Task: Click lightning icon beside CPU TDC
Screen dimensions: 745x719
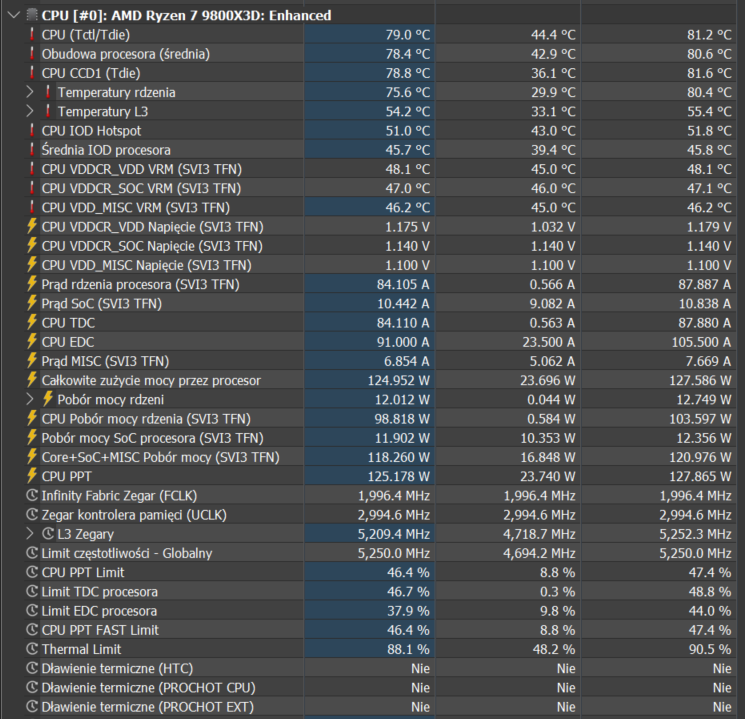Action: tap(32, 323)
